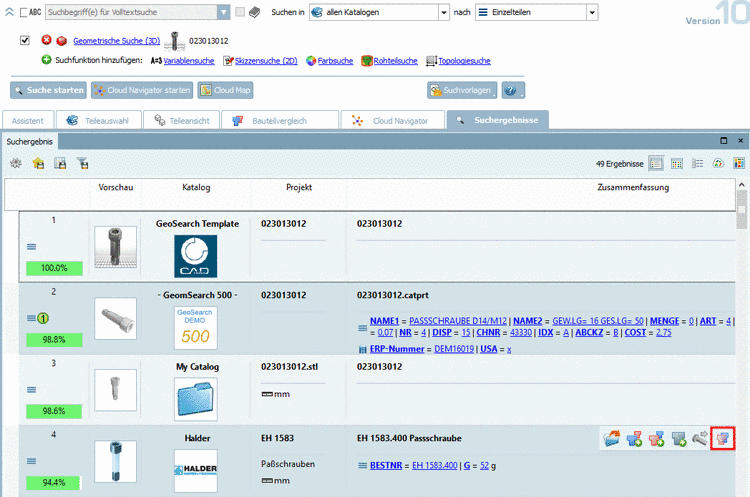Click the CAD GeoSearch Template catalog logo
The height and width of the screenshot is (497, 750).
pos(196,256)
